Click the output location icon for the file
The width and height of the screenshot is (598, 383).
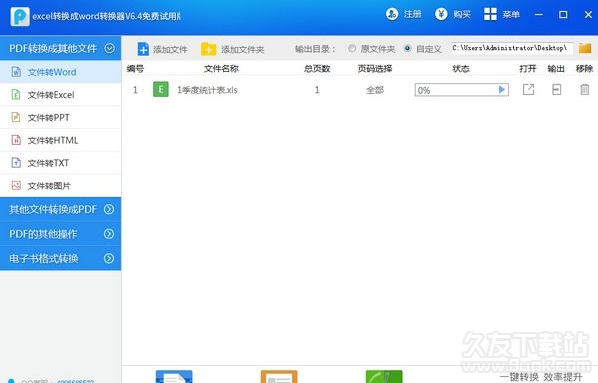pos(556,90)
